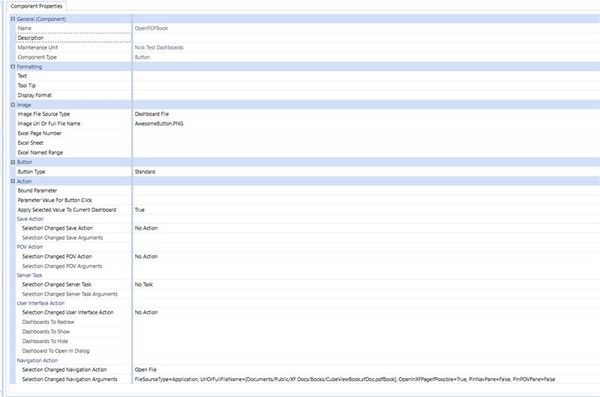Screen dimensions: 600x397
Task: Click the Component Type value Button
Action: (142, 57)
